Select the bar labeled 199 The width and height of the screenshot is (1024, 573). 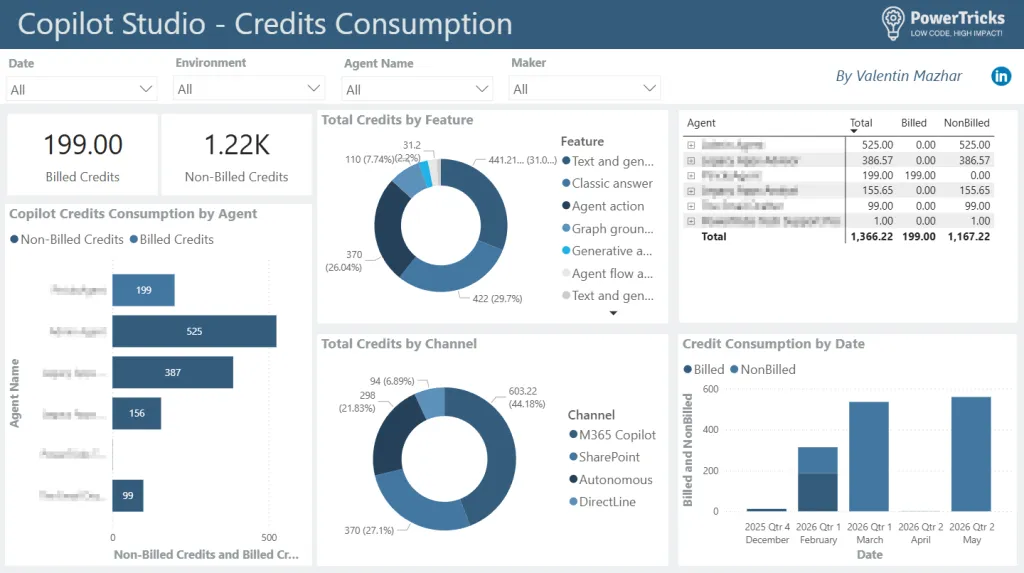coord(143,290)
